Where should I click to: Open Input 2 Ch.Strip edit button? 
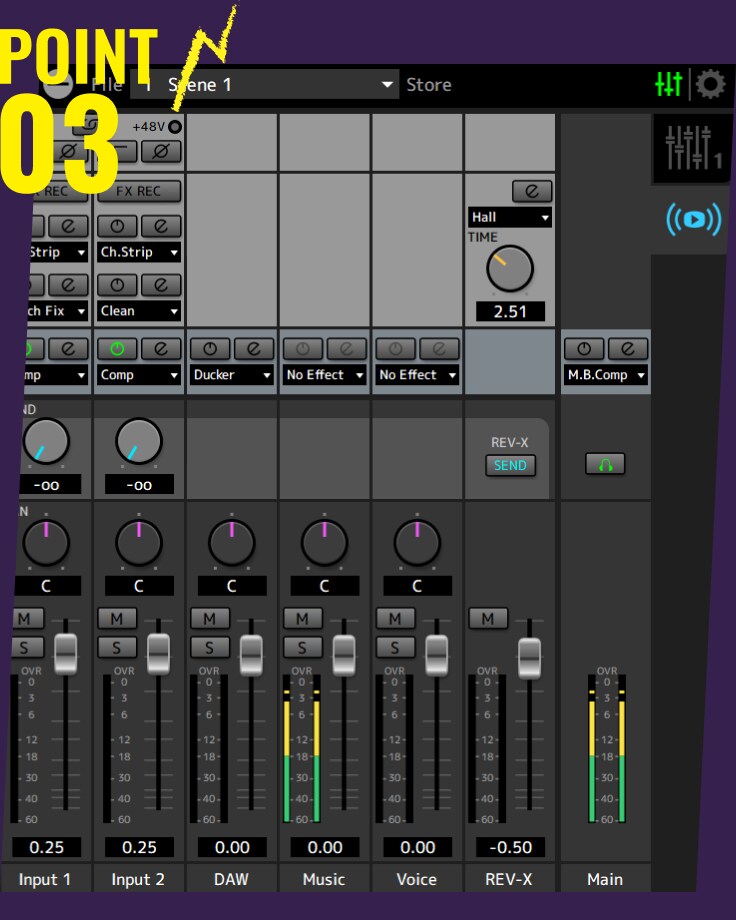coord(161,226)
